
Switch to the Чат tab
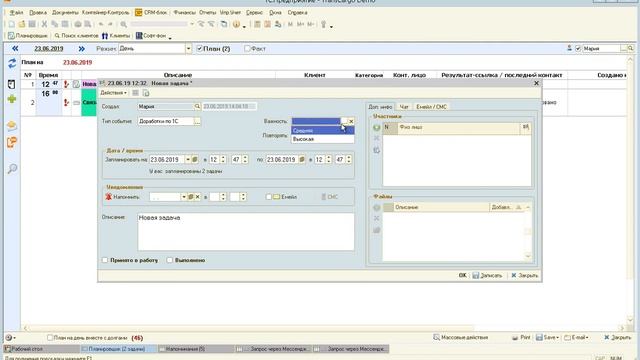404,107
